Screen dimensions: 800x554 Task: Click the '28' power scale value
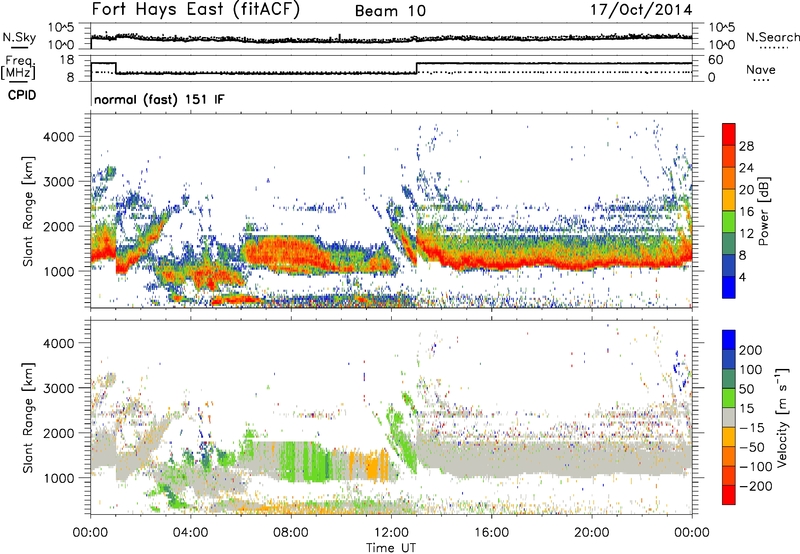click(746, 146)
